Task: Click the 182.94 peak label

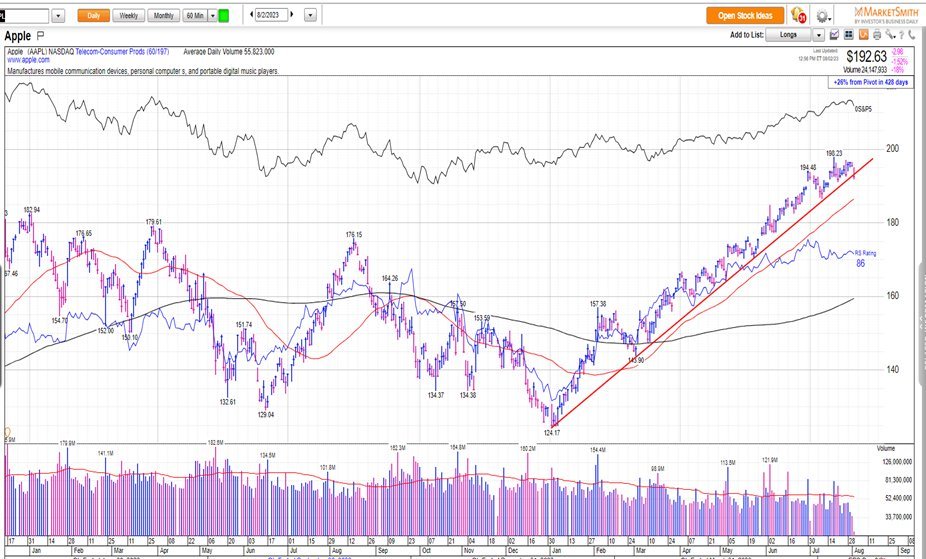Action: coord(31,210)
